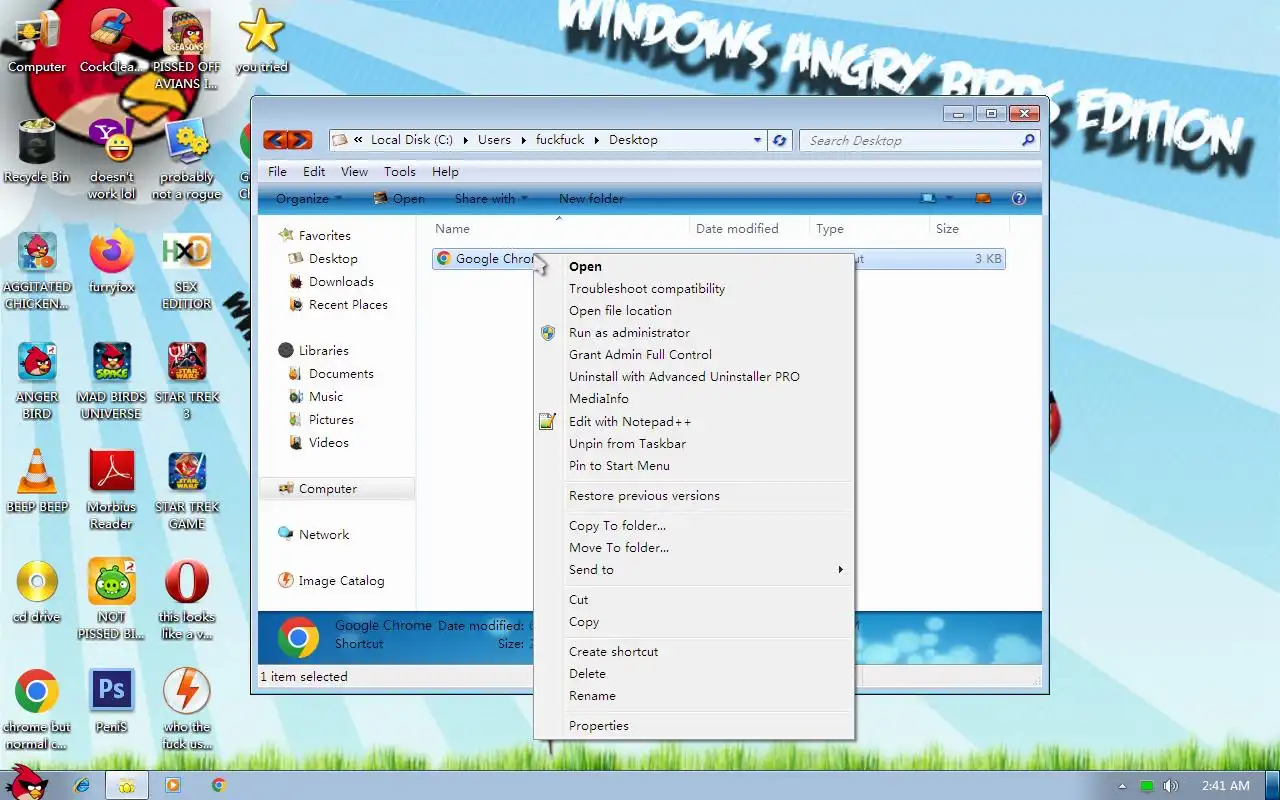This screenshot has width=1280, height=800.
Task: Click the 'New folder' toolbar button
Action: point(591,198)
